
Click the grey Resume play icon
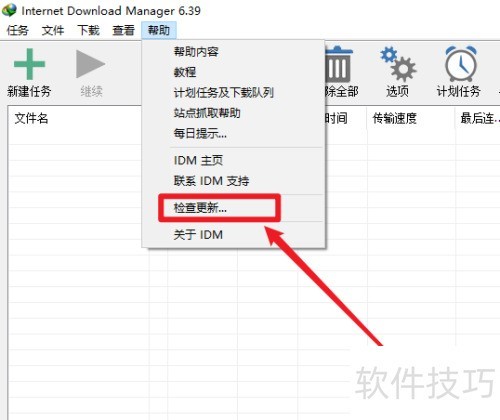coord(91,64)
